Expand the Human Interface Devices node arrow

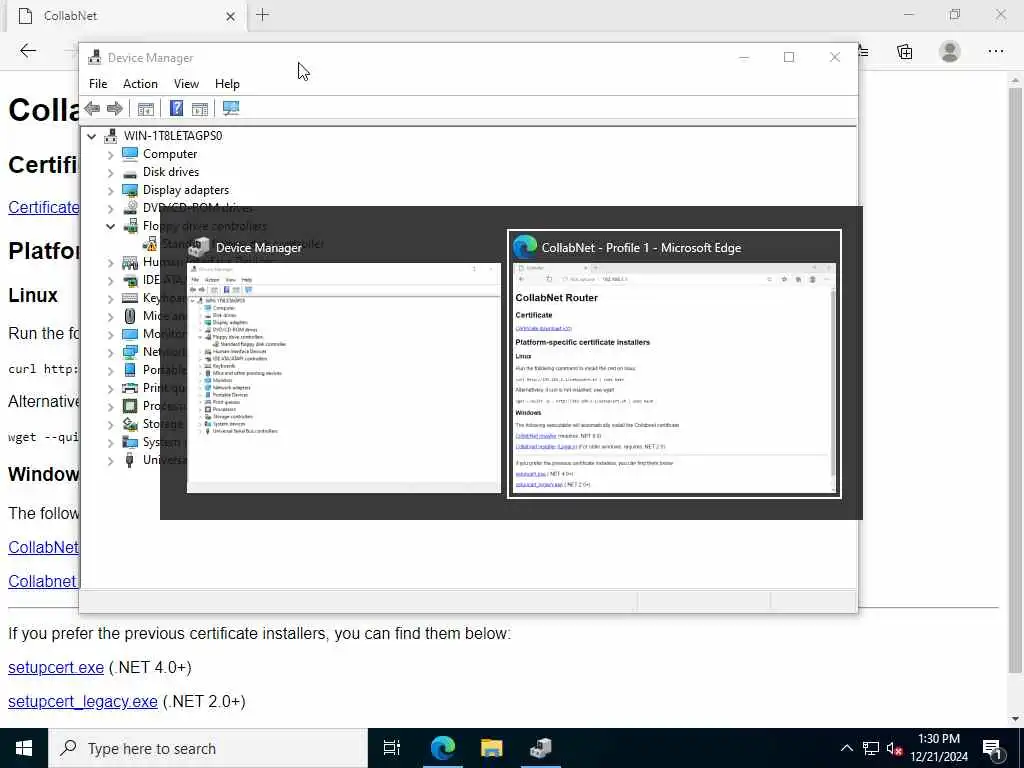110,263
